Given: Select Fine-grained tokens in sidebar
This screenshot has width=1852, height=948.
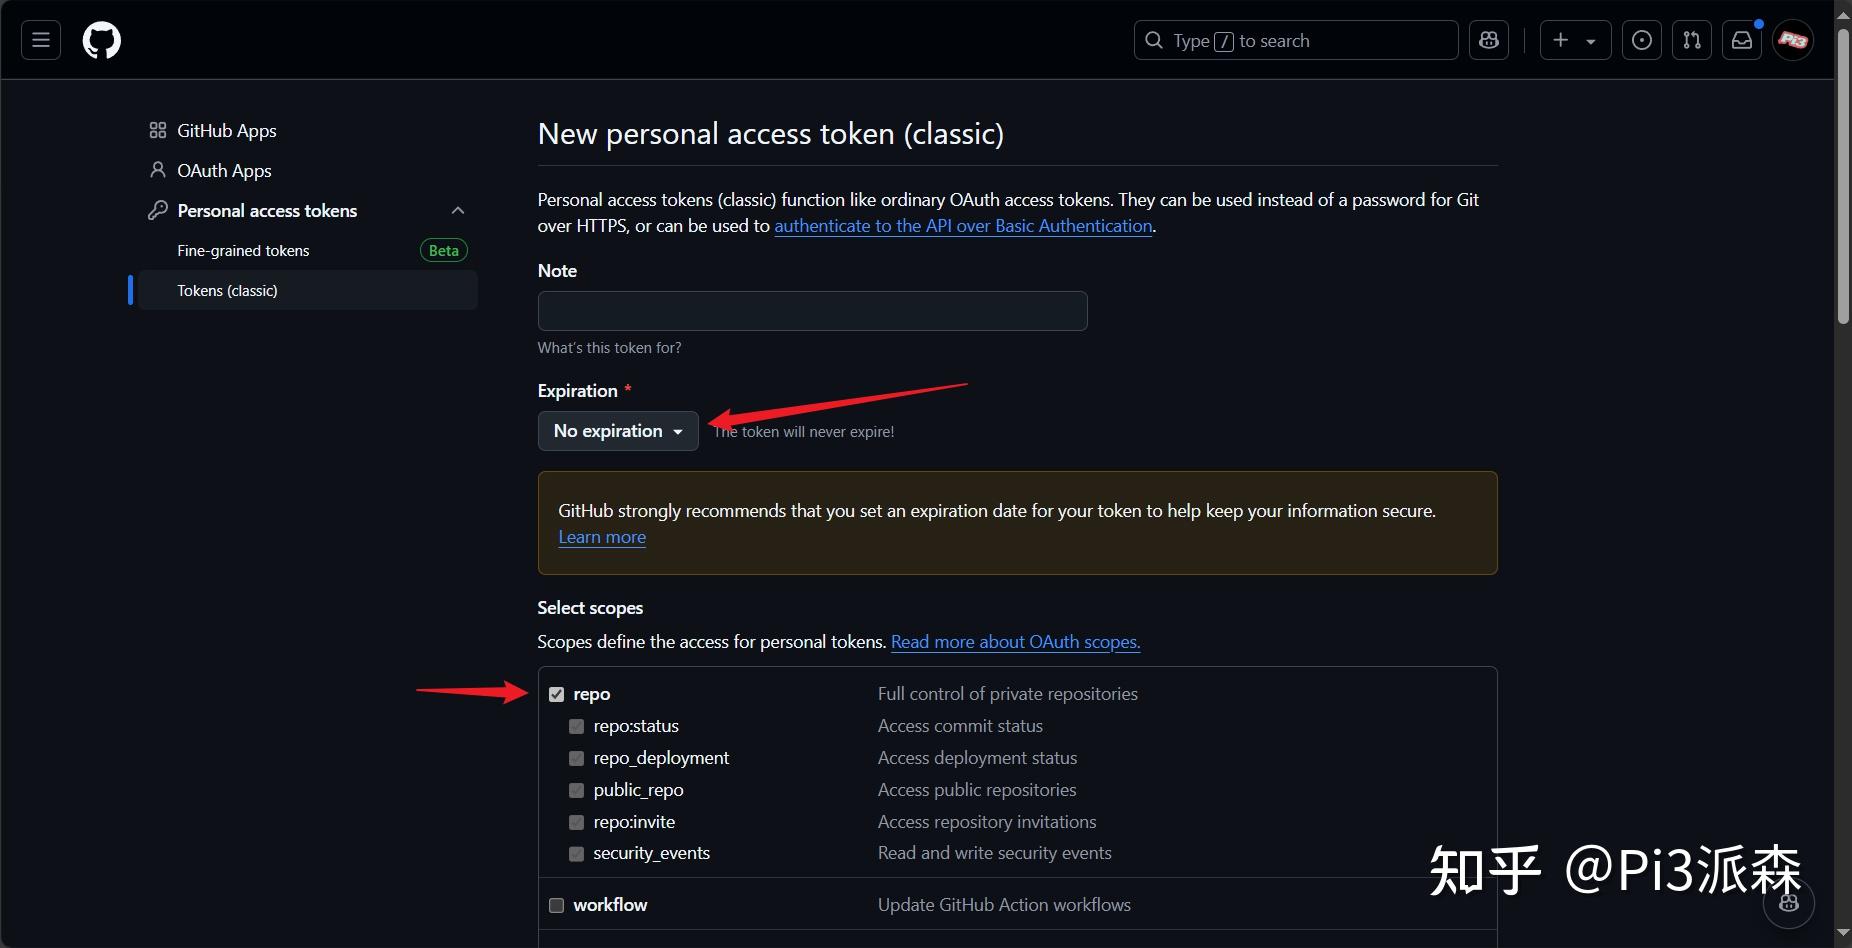Looking at the screenshot, I should (x=243, y=250).
